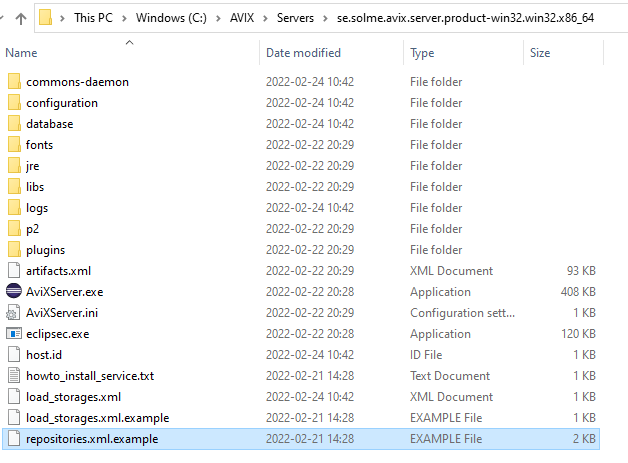Image resolution: width=628 pixels, height=463 pixels.
Task: Click the AviXServer.ini configuration file icon
Action: tap(13, 313)
